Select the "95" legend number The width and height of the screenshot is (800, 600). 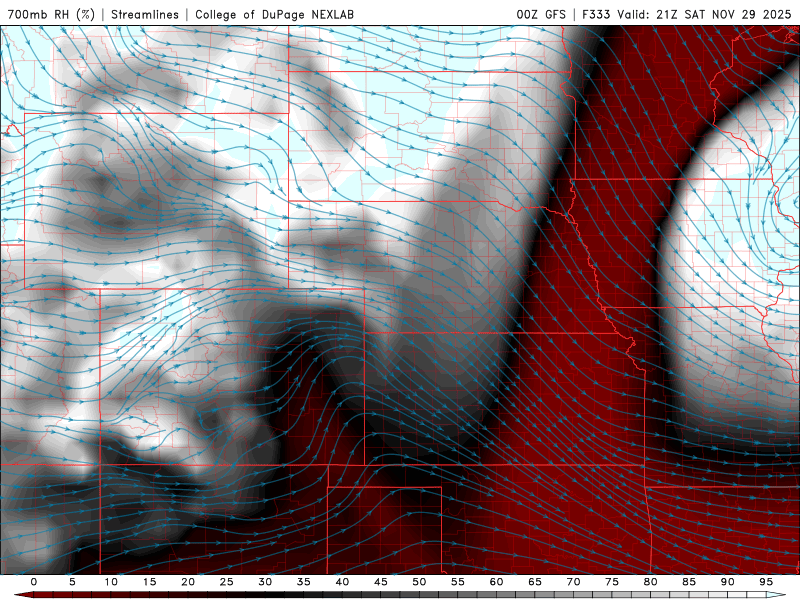pos(766,582)
